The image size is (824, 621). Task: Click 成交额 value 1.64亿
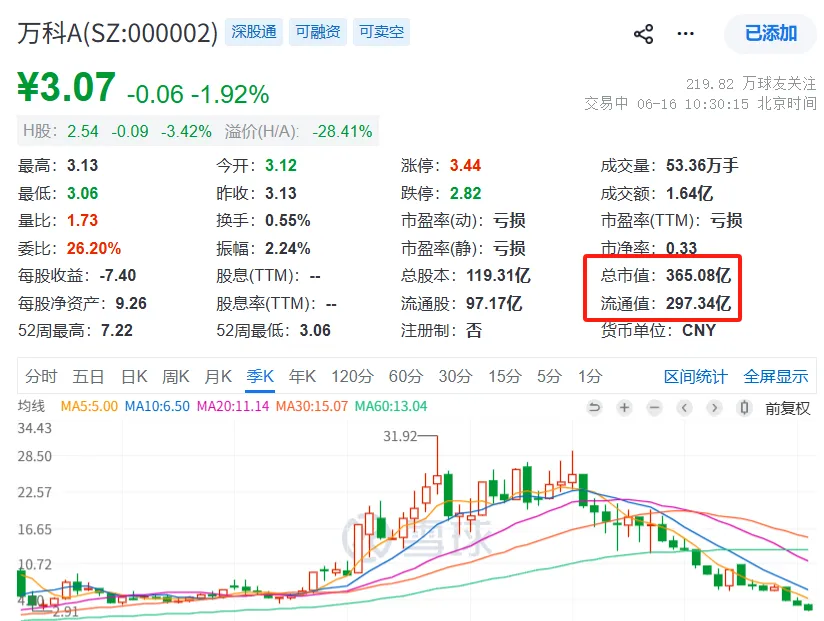pyautogui.click(x=689, y=193)
